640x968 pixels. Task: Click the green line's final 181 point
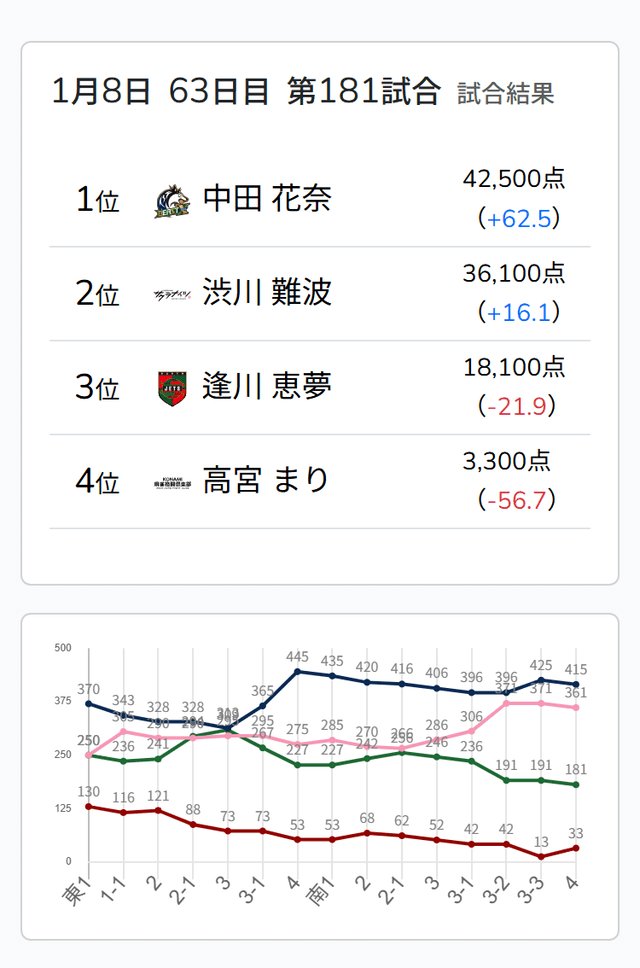[x=575, y=784]
